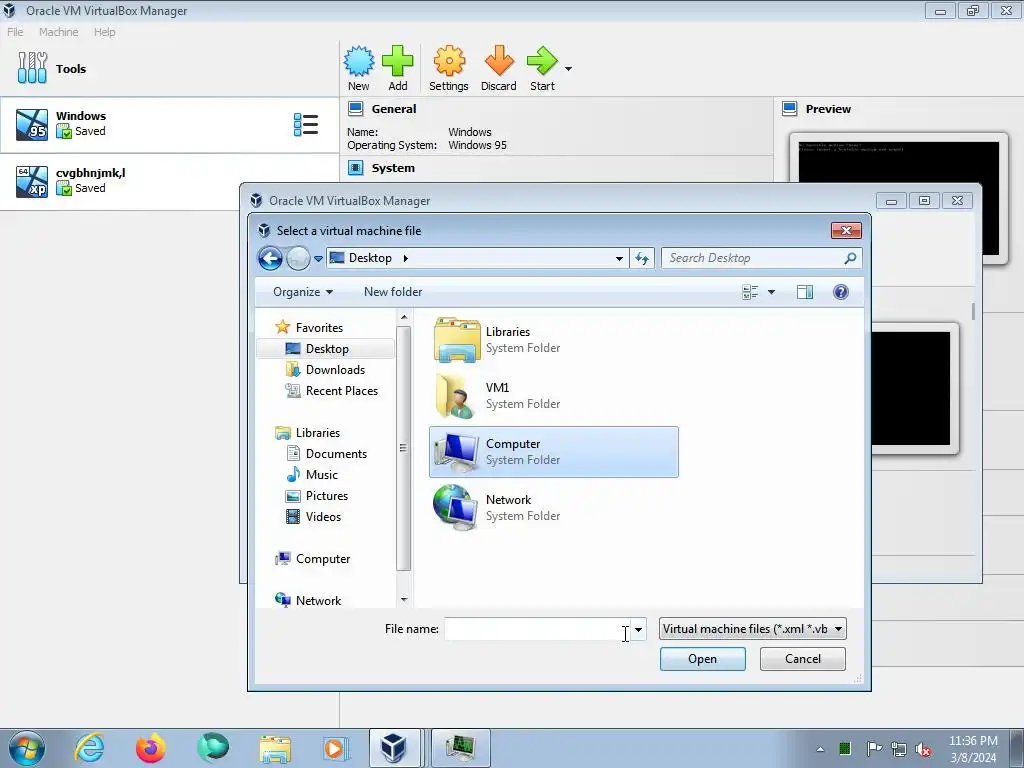1024x768 pixels.
Task: Click the VirtualBox taskbar icon
Action: (394, 748)
